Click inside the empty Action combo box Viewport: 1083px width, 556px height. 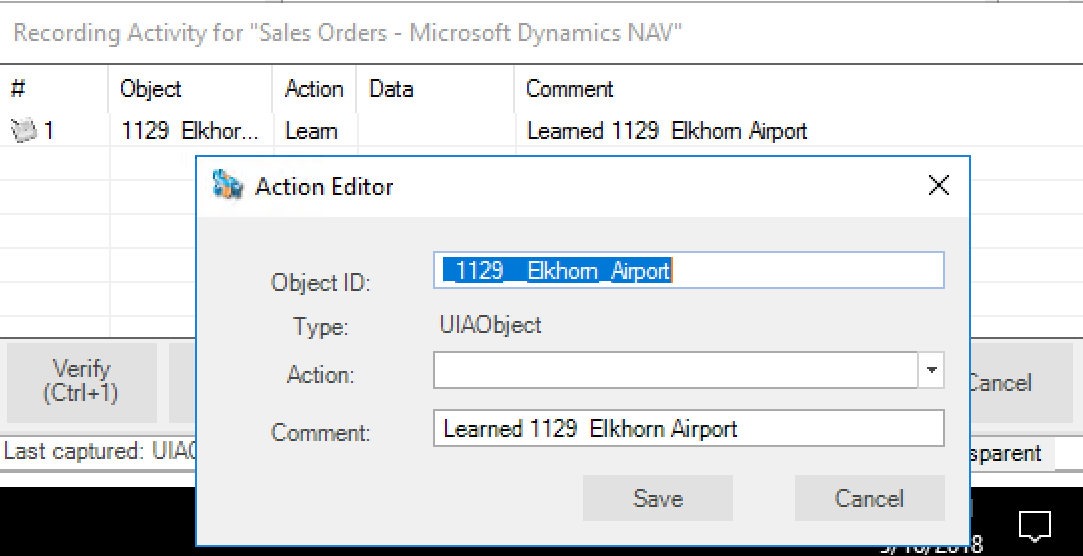click(675, 371)
